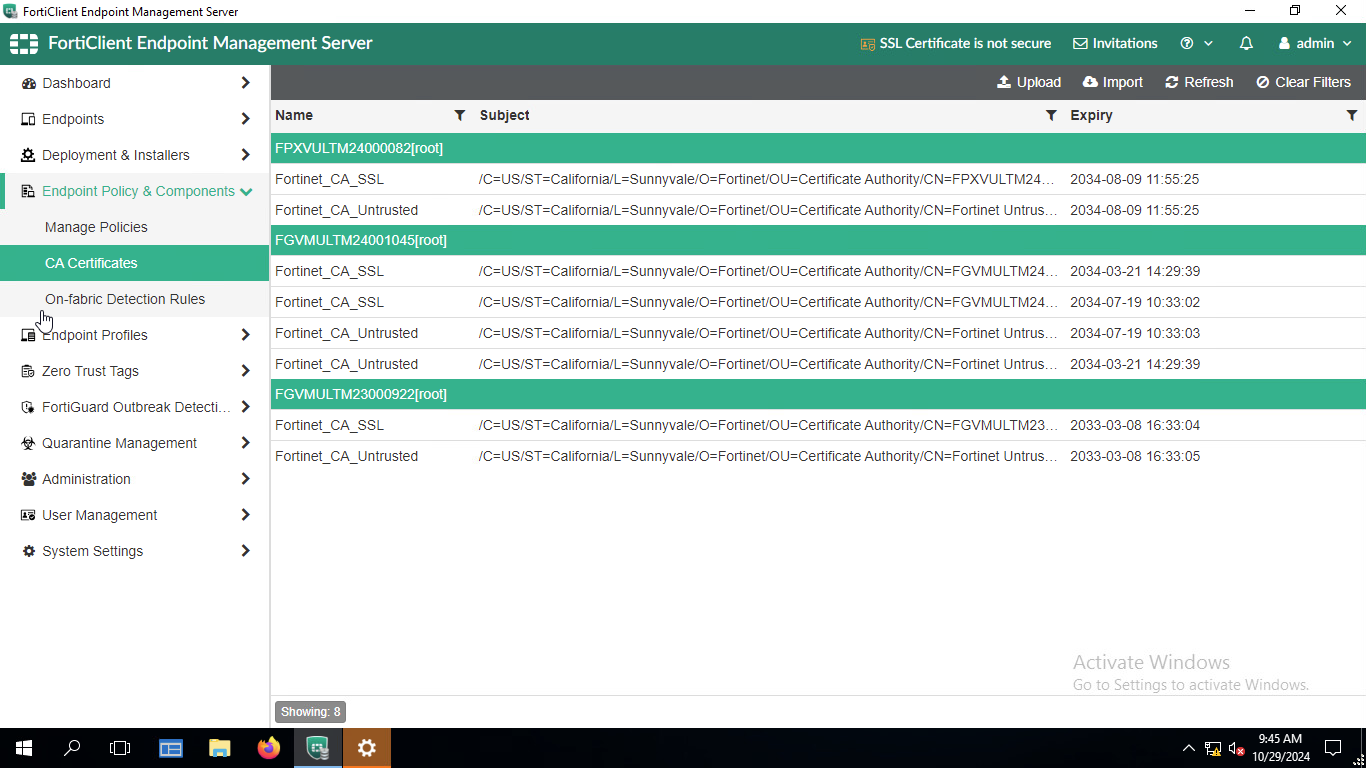Expand the Endpoints section chevron

245,119
